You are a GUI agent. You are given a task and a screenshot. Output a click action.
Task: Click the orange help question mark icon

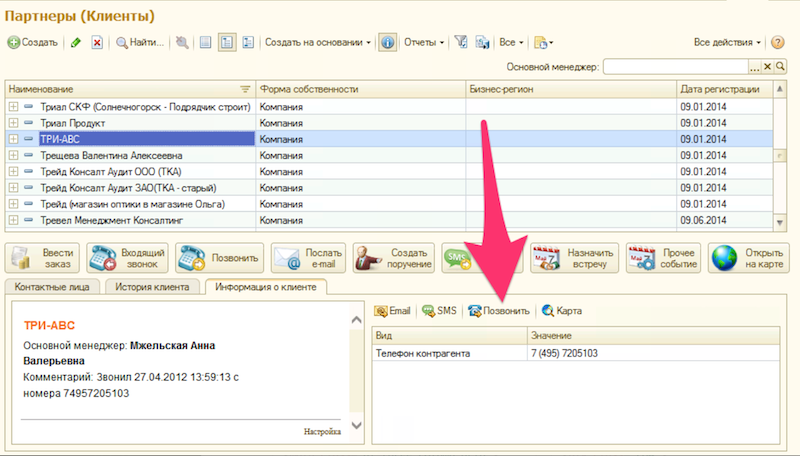click(777, 43)
